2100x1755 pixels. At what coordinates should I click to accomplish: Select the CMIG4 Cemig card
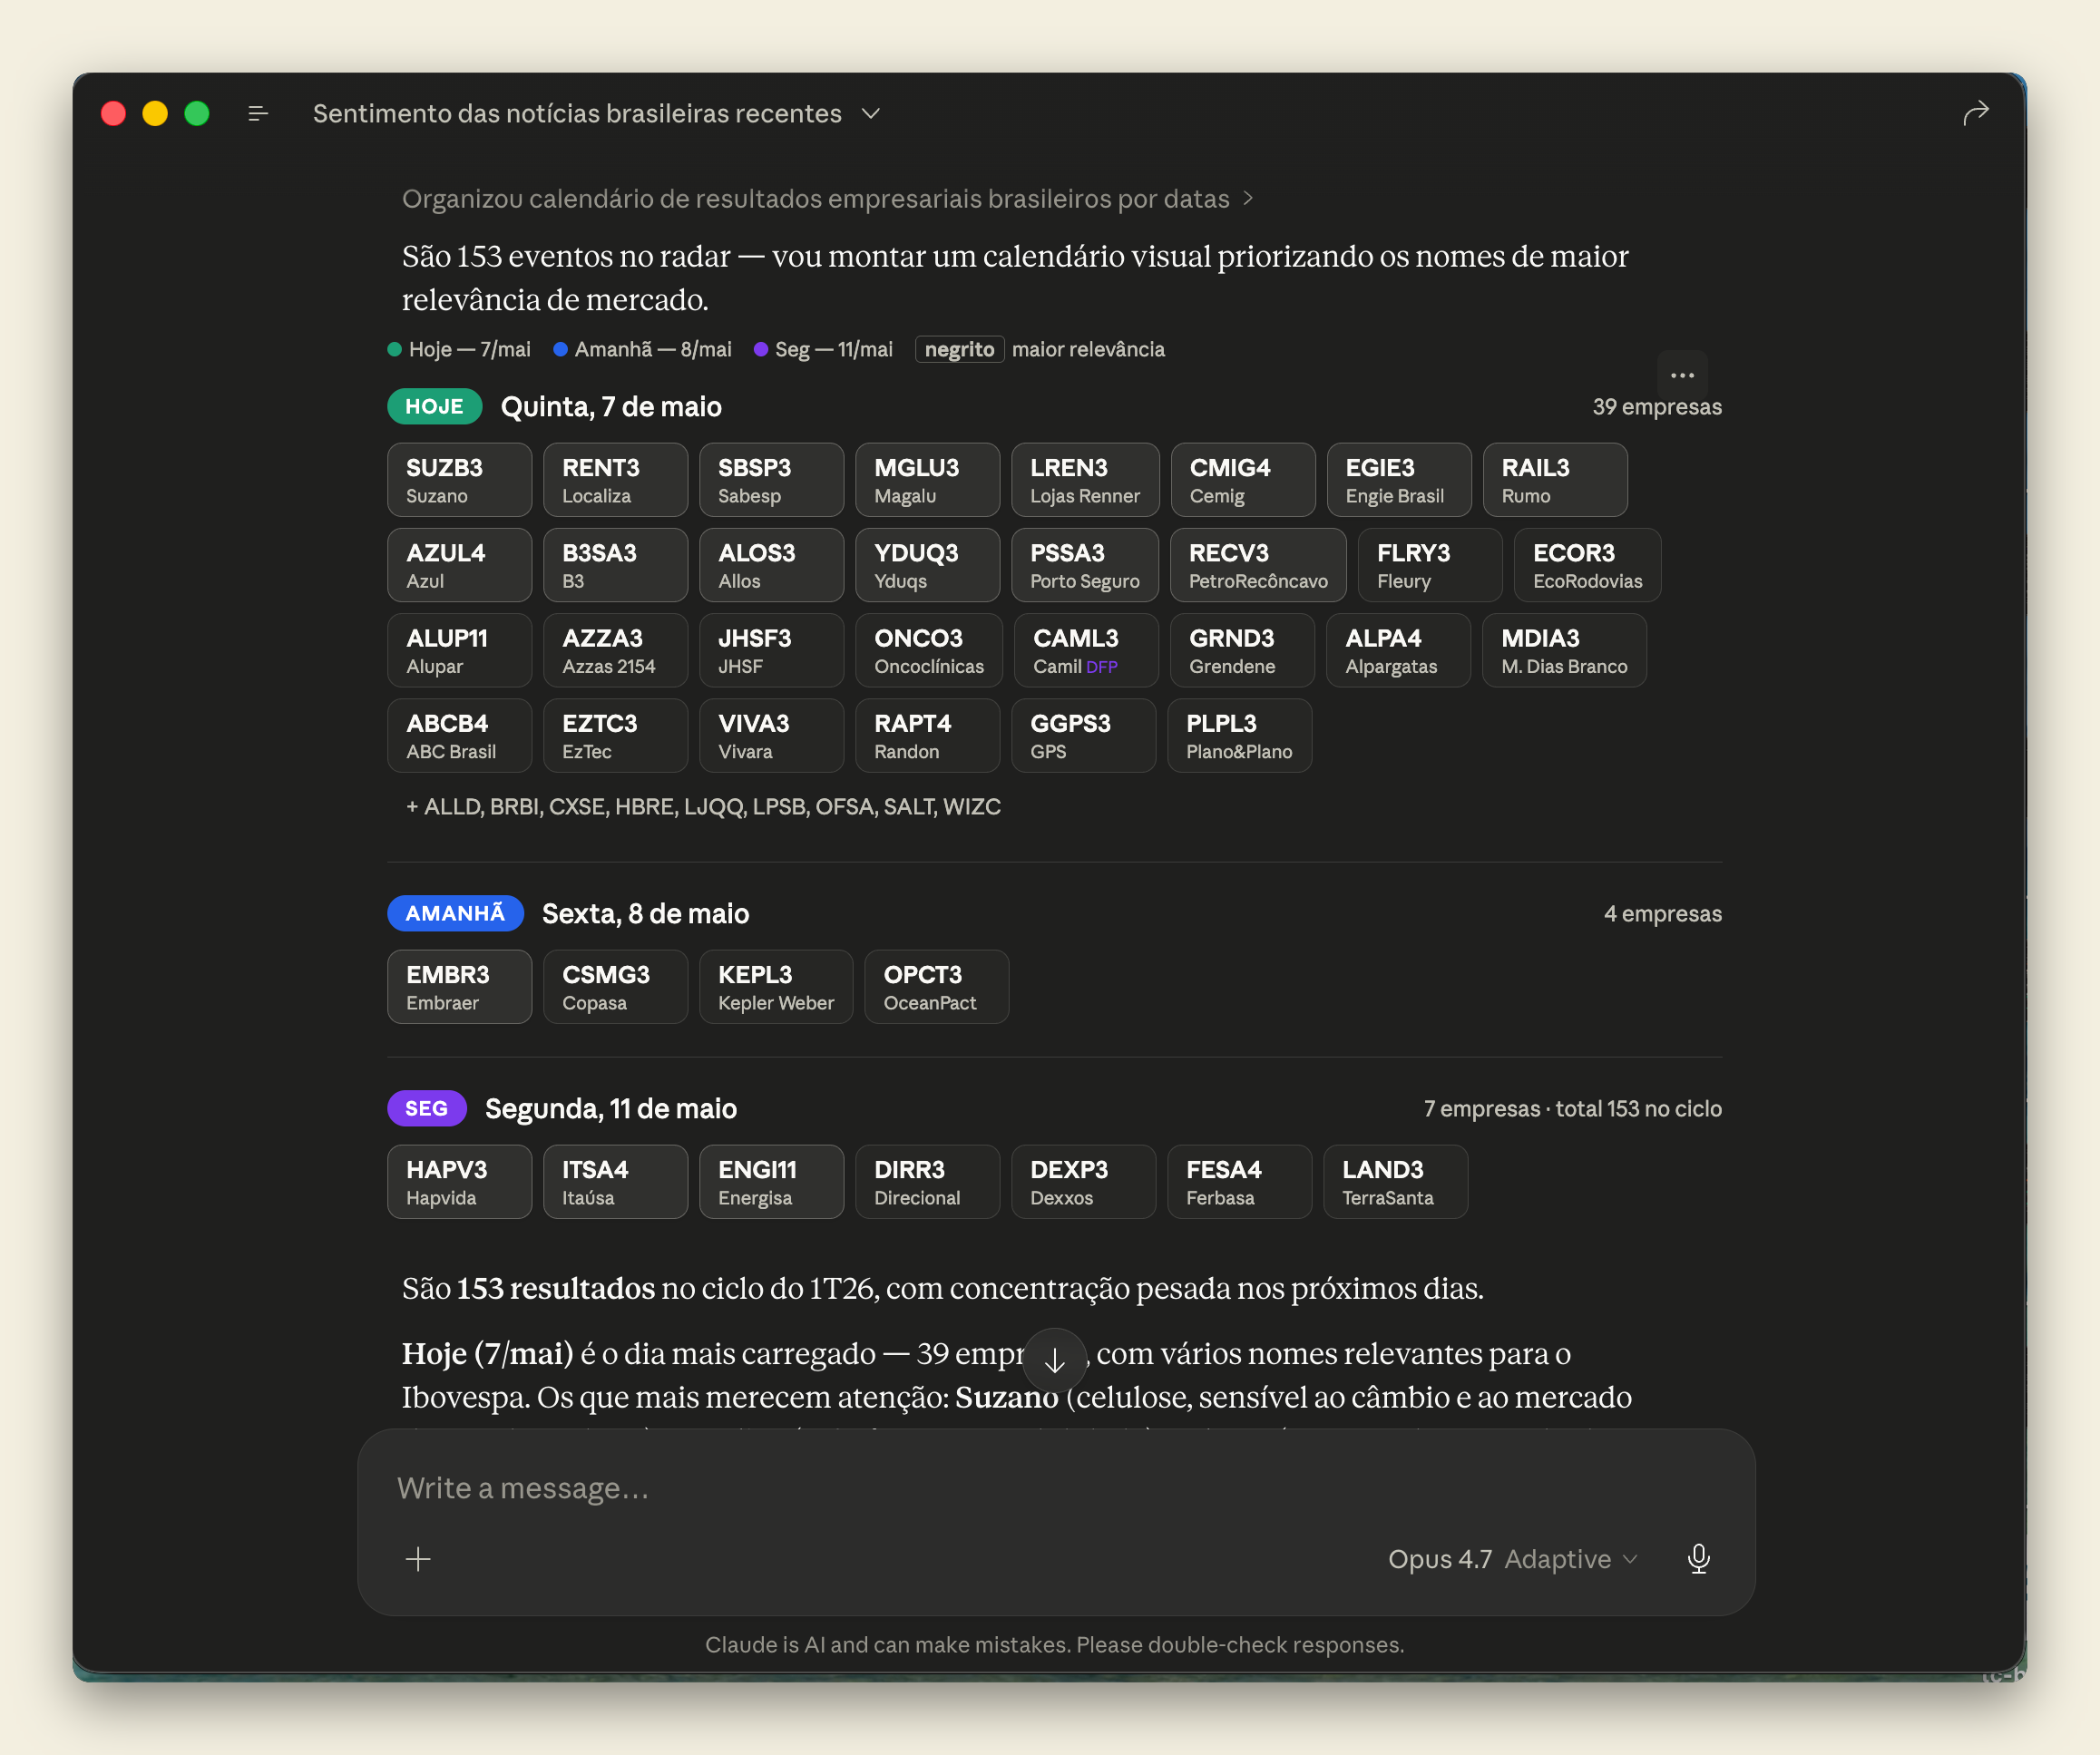pyautogui.click(x=1243, y=480)
